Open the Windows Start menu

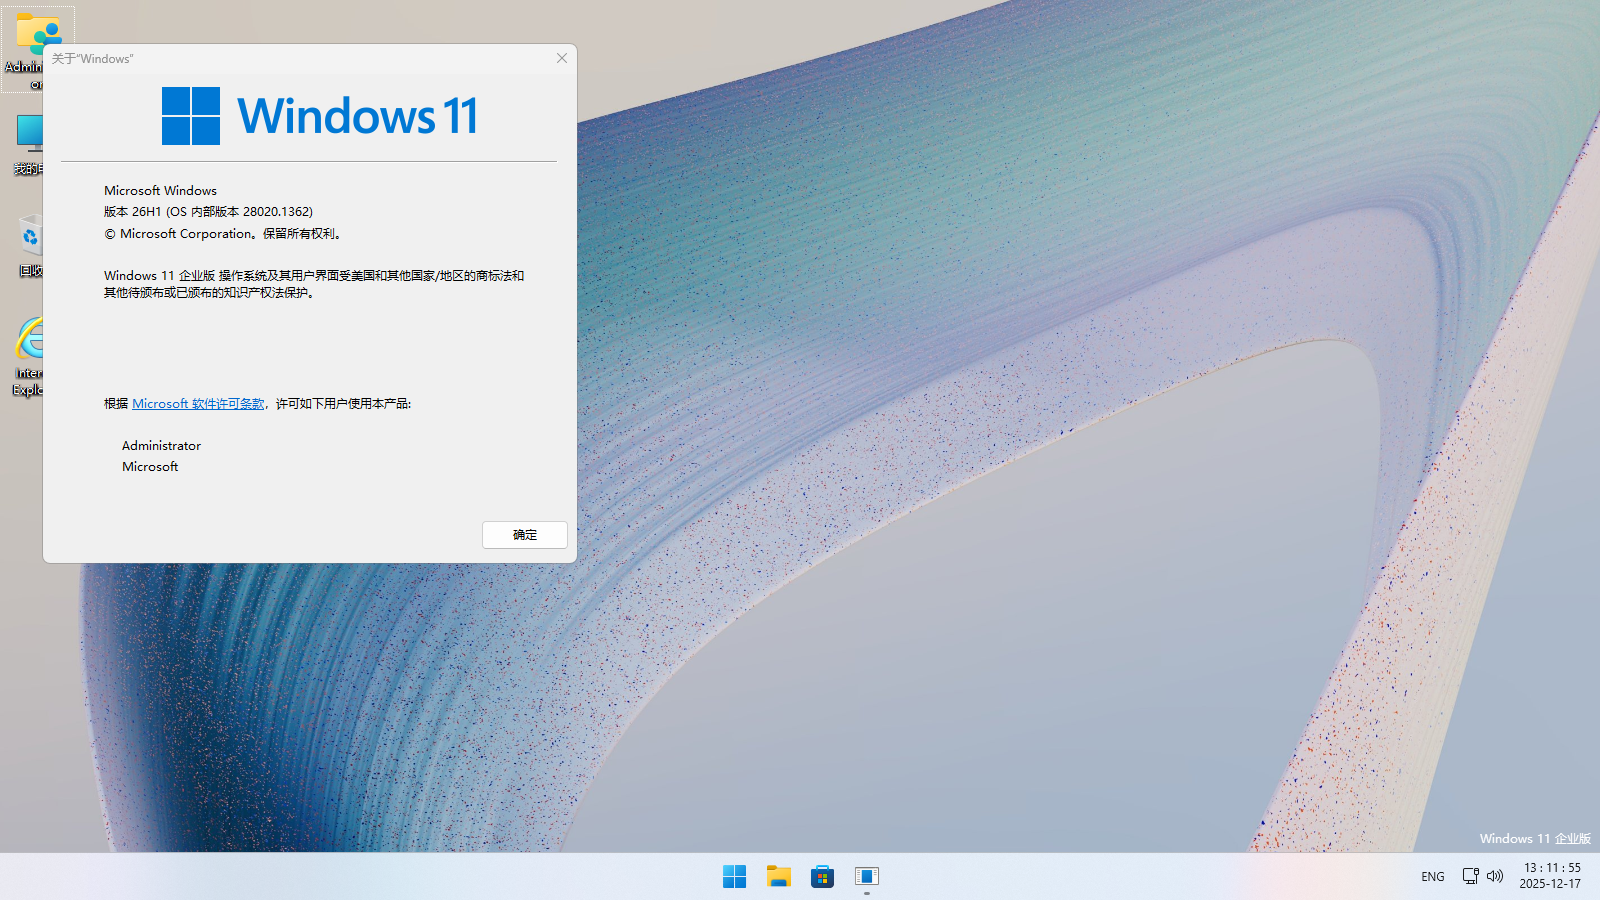[734, 876]
